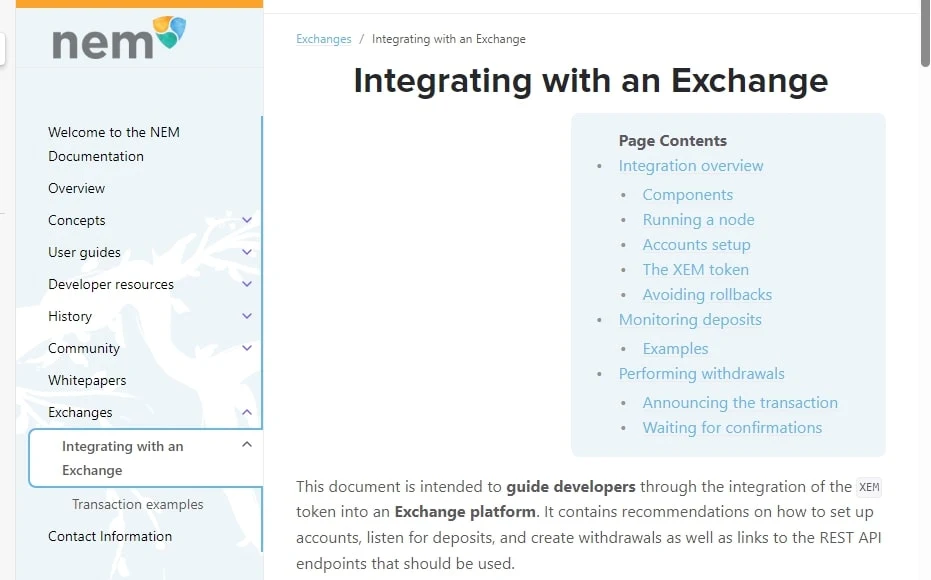Select Transaction examples subpage
This screenshot has width=931, height=580.
[138, 504]
